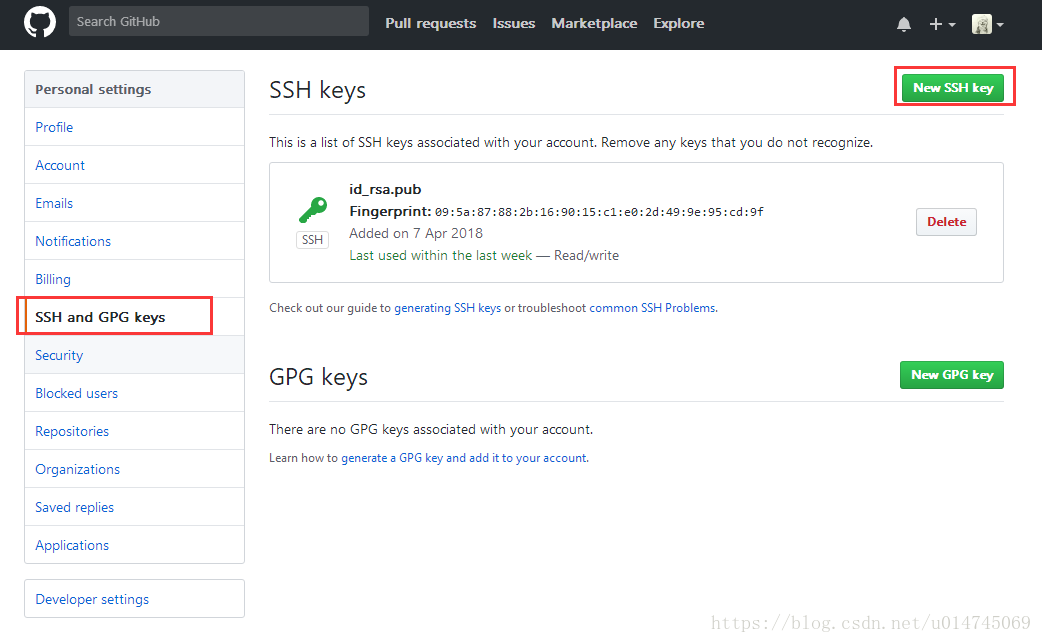The image size is (1042, 643).
Task: Delete the id_rsa.pub SSH key
Action: 946,222
